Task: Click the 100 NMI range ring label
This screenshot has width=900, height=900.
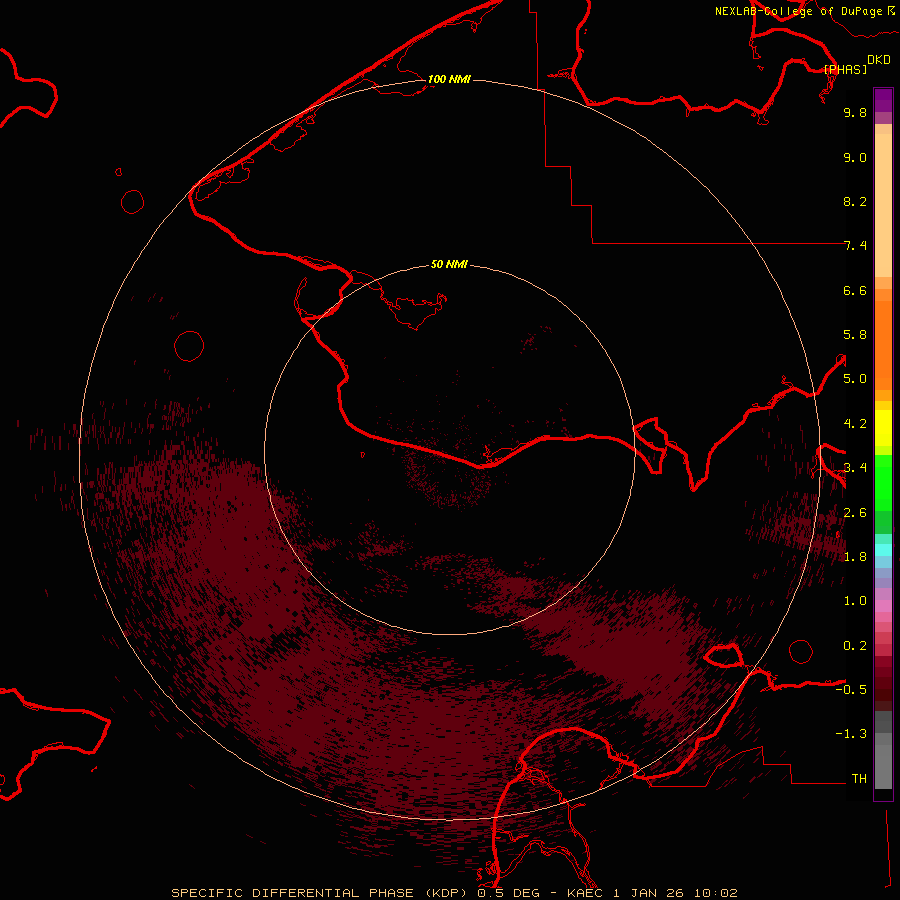Action: pos(449,79)
